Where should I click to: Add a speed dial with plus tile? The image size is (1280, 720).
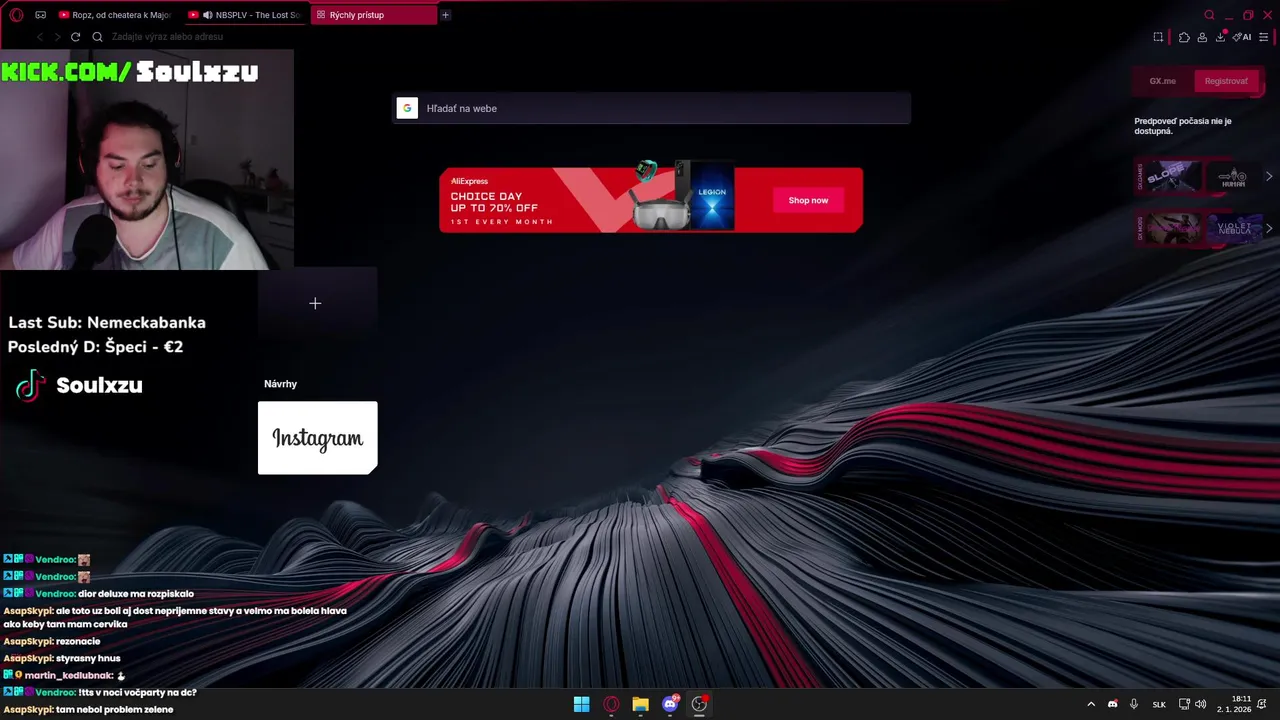(x=317, y=303)
